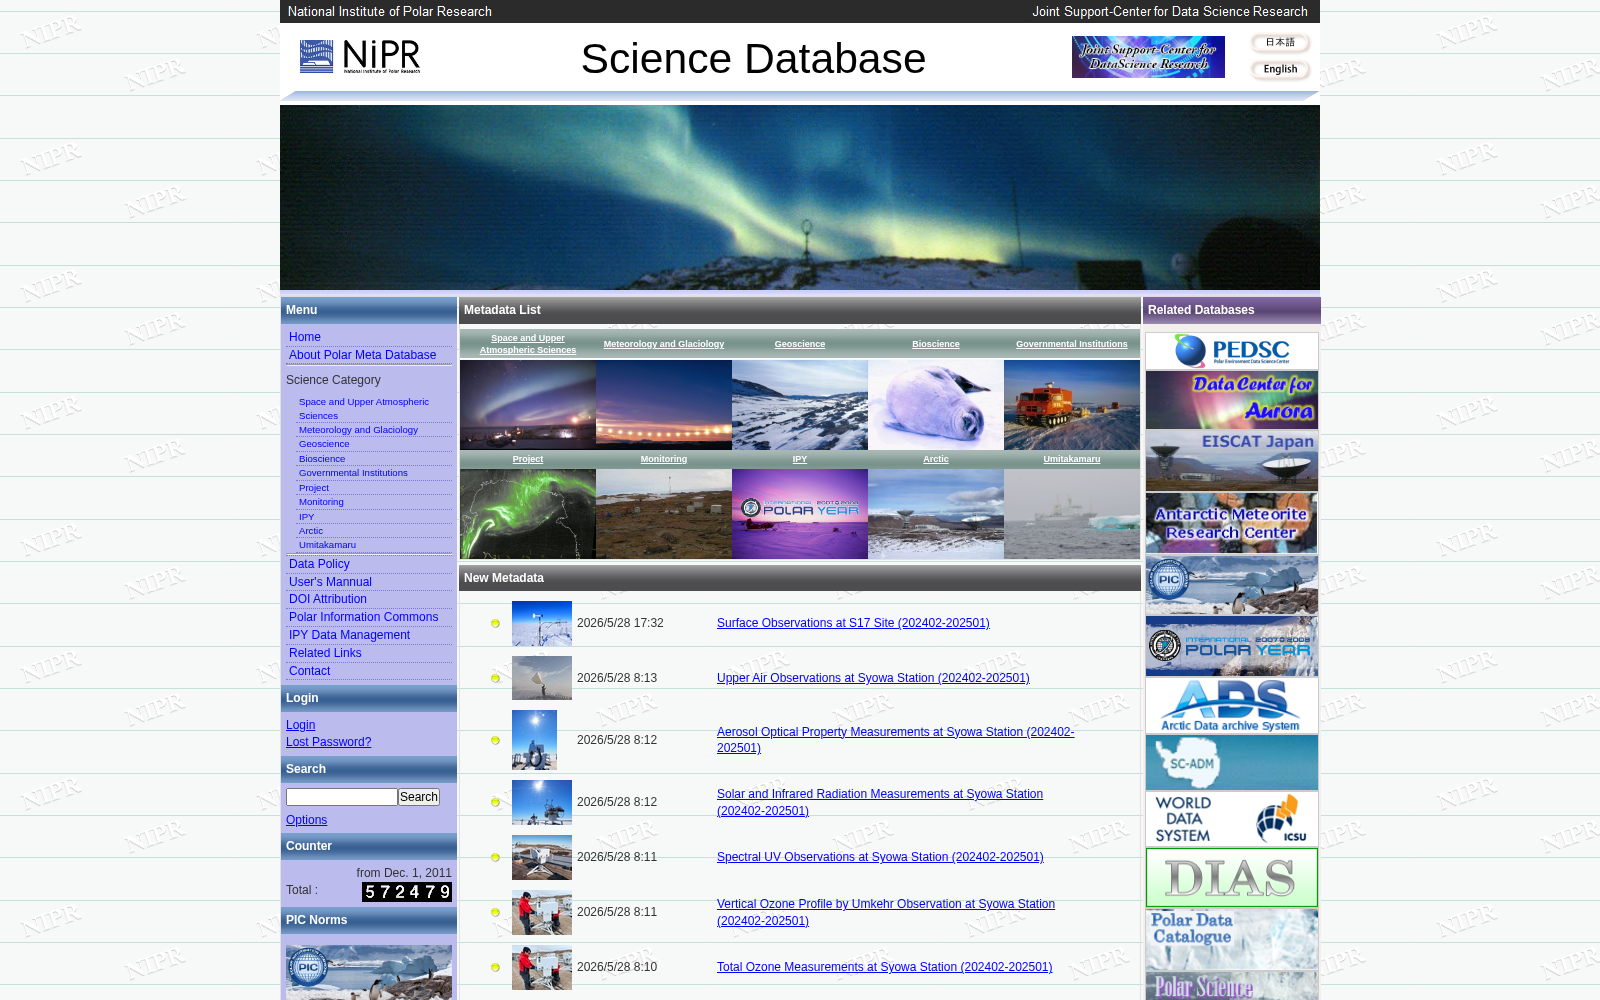Open the PEDSC related database logo
This screenshot has height=1000, width=1600.
[1232, 351]
